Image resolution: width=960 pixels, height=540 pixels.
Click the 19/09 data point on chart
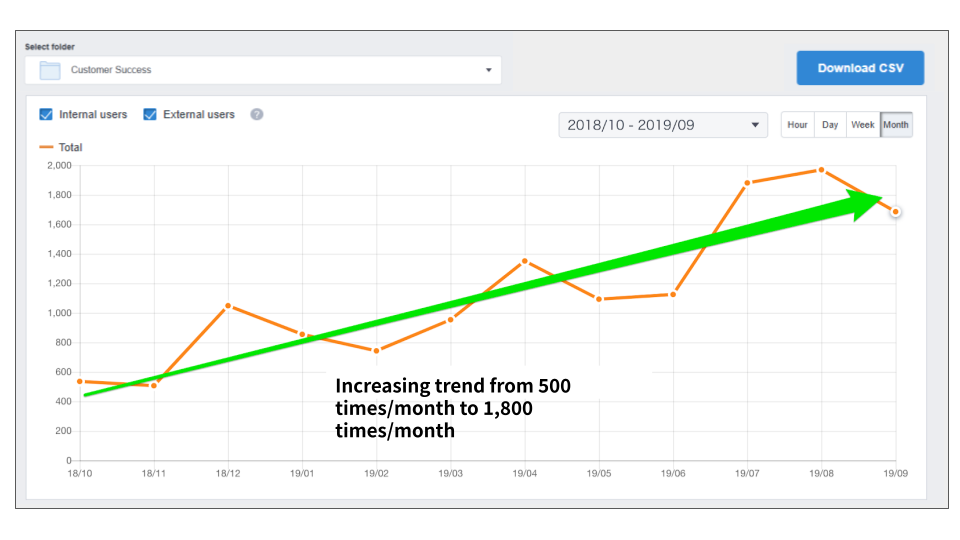(896, 211)
